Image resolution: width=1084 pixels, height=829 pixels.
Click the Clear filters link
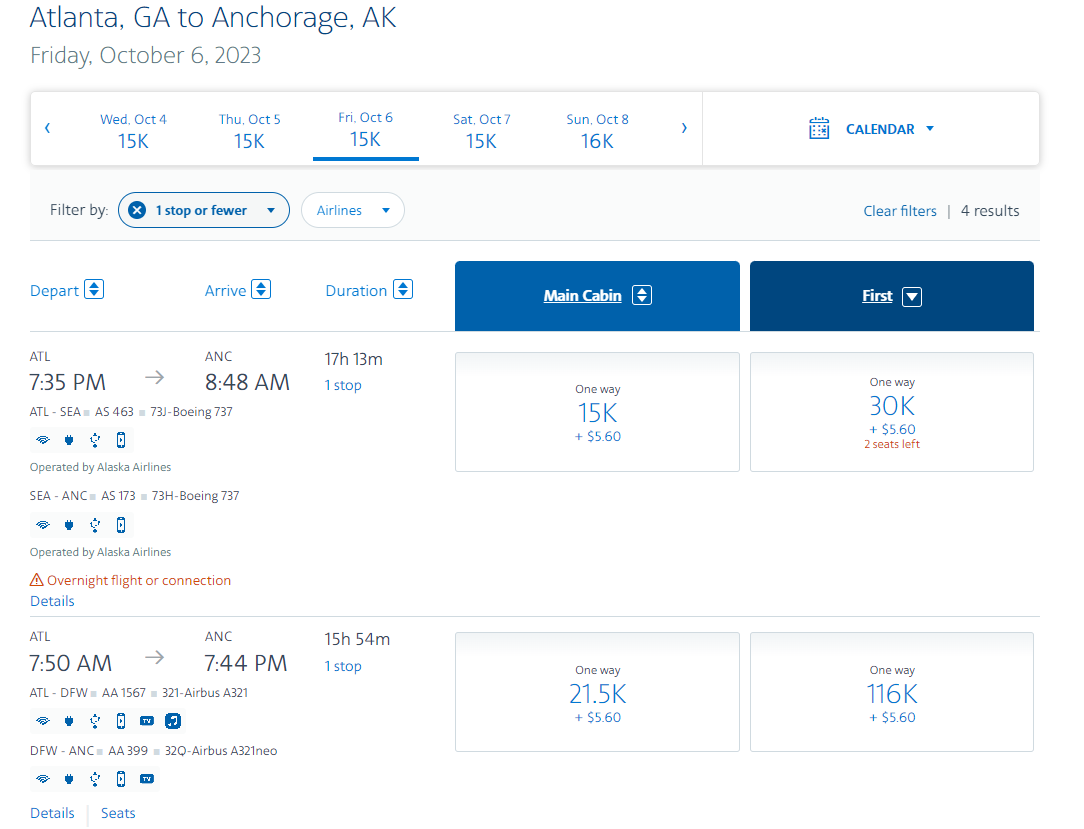pos(900,210)
